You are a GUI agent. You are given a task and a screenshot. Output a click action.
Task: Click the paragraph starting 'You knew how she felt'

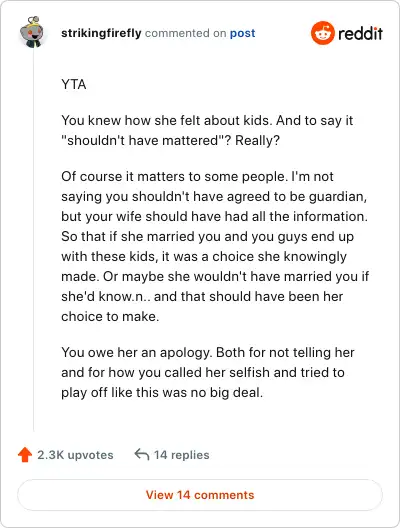[207, 130]
